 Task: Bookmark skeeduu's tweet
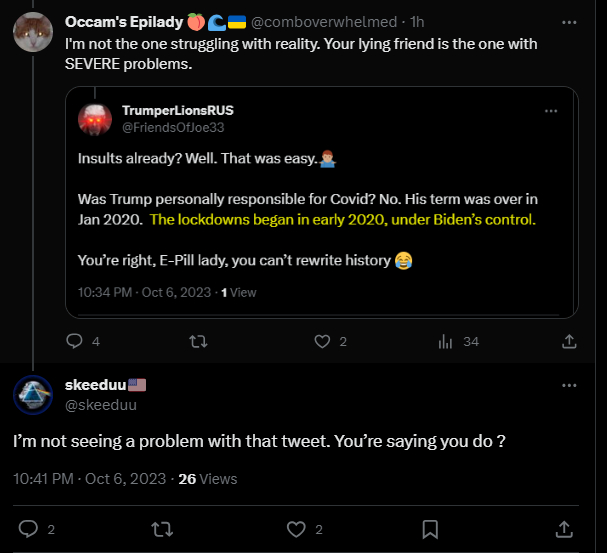430,528
